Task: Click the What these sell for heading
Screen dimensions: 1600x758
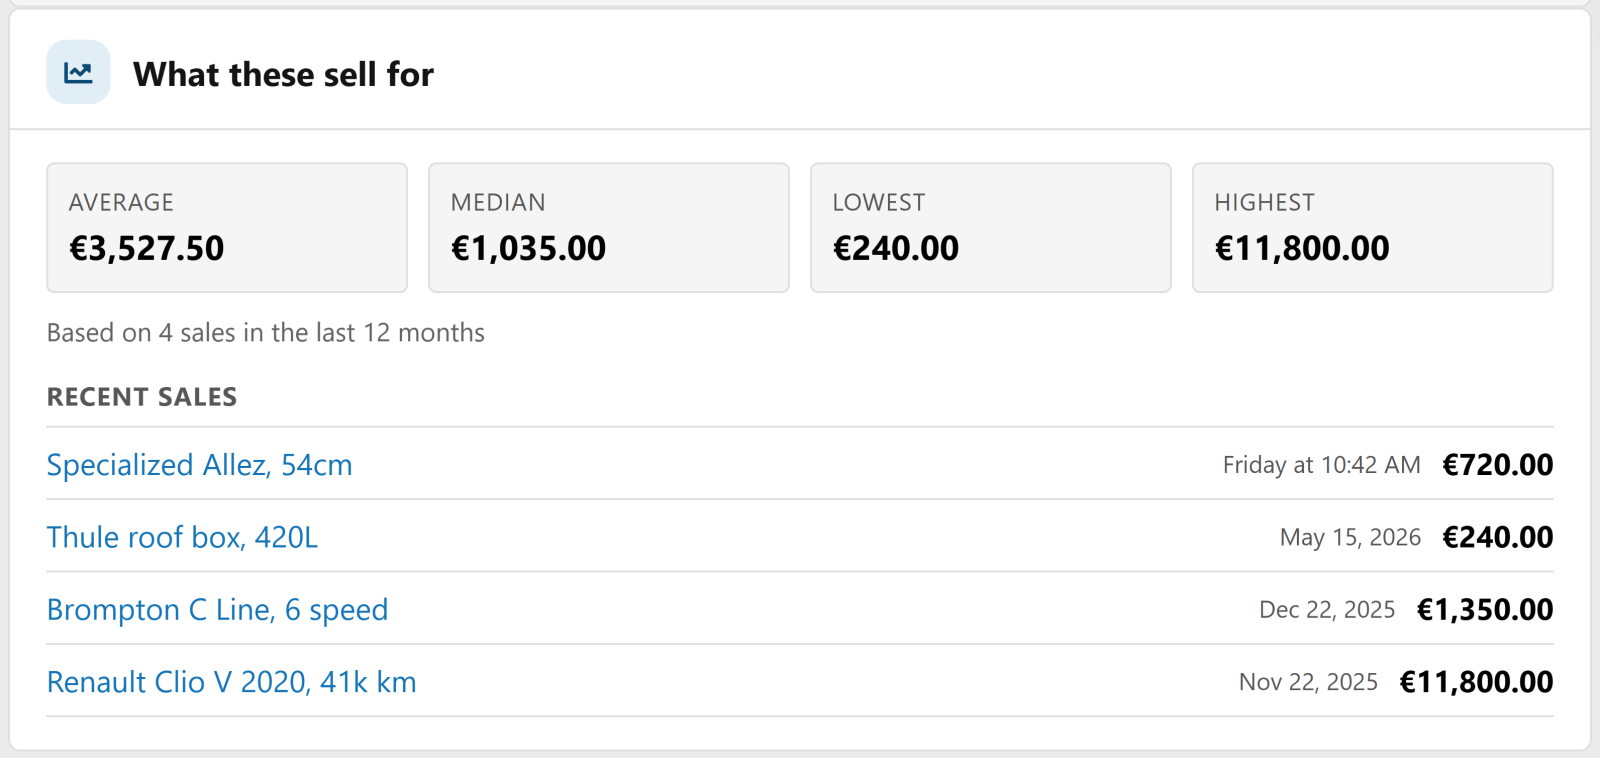Action: [283, 74]
